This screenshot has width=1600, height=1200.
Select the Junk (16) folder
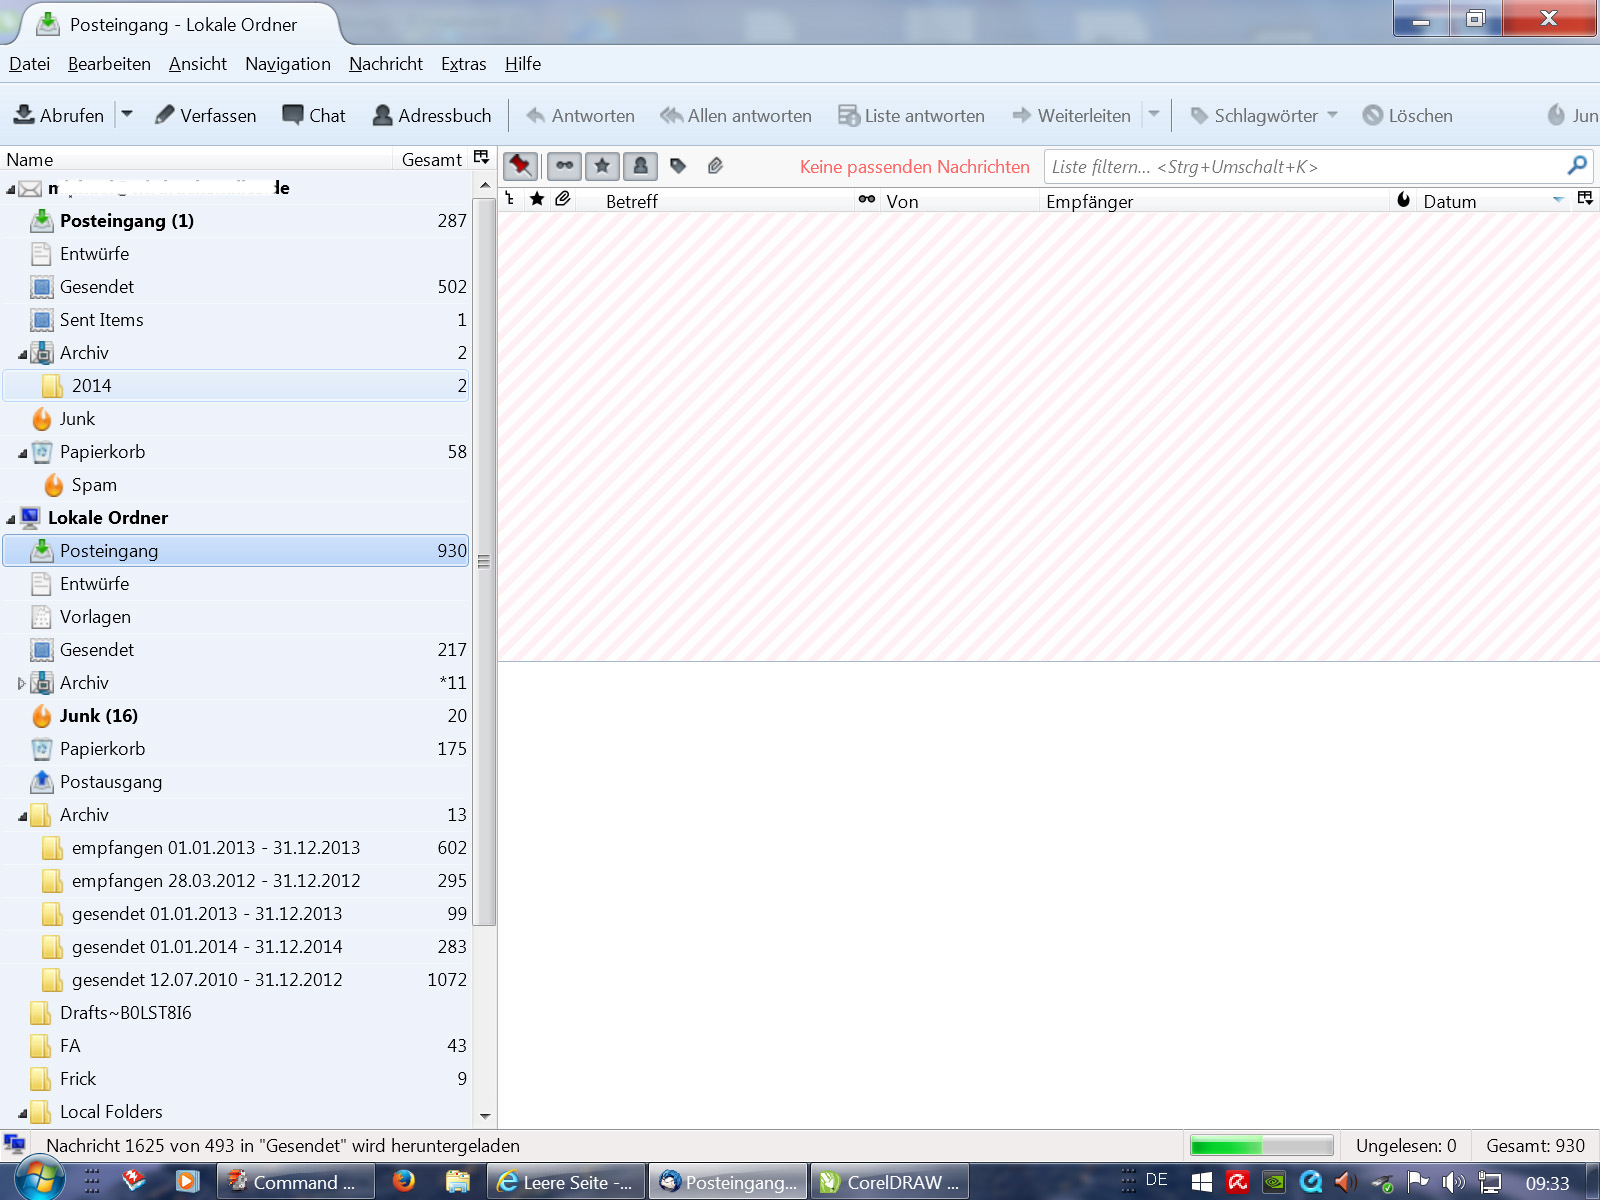[98, 716]
